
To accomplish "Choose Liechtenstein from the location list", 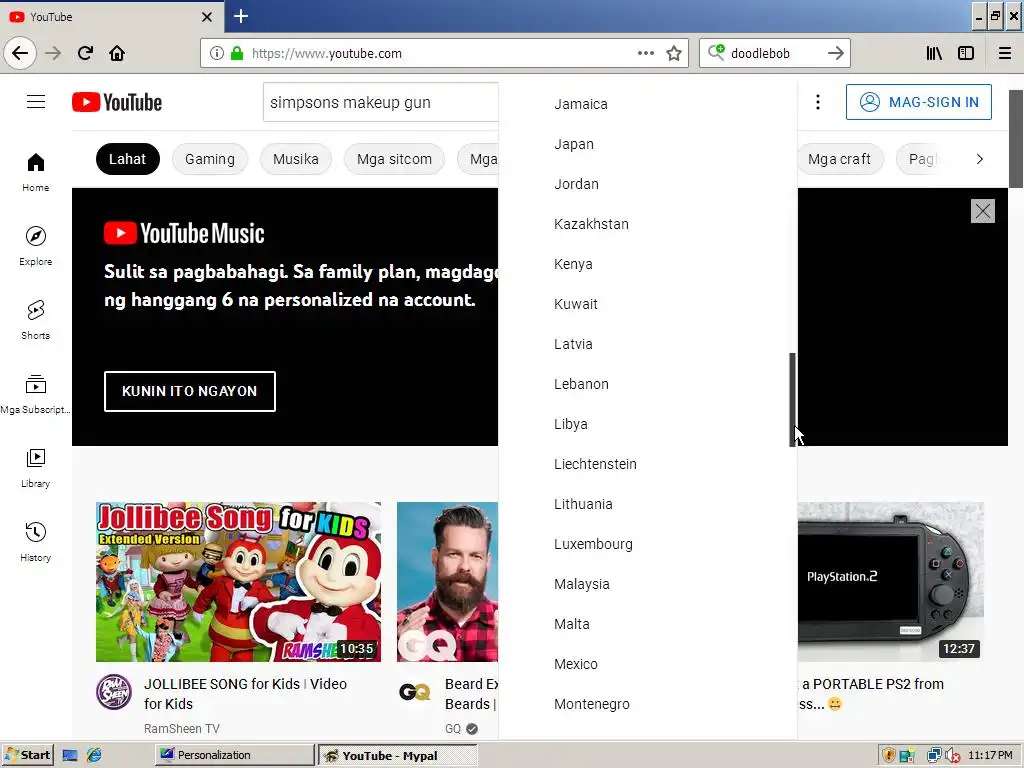I will click(x=648, y=464).
